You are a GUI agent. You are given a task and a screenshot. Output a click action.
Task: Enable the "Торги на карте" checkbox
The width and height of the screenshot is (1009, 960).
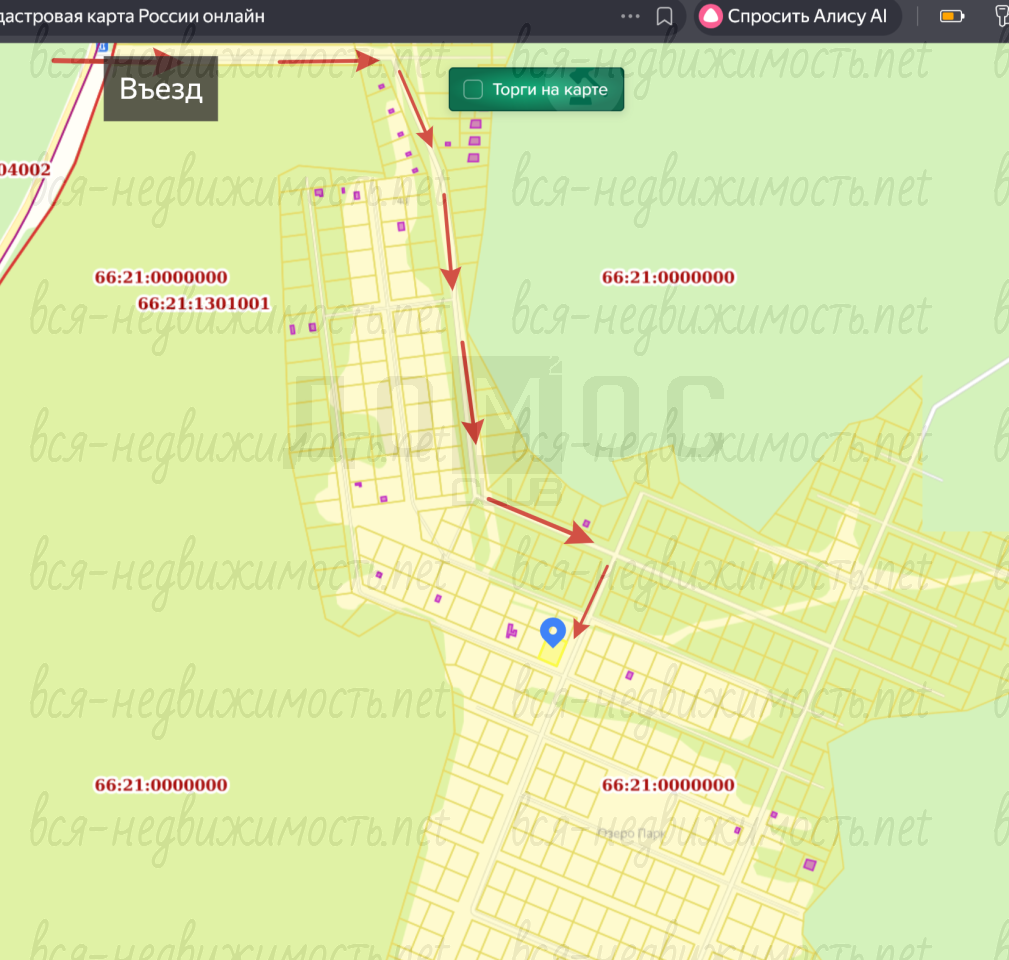coord(473,90)
